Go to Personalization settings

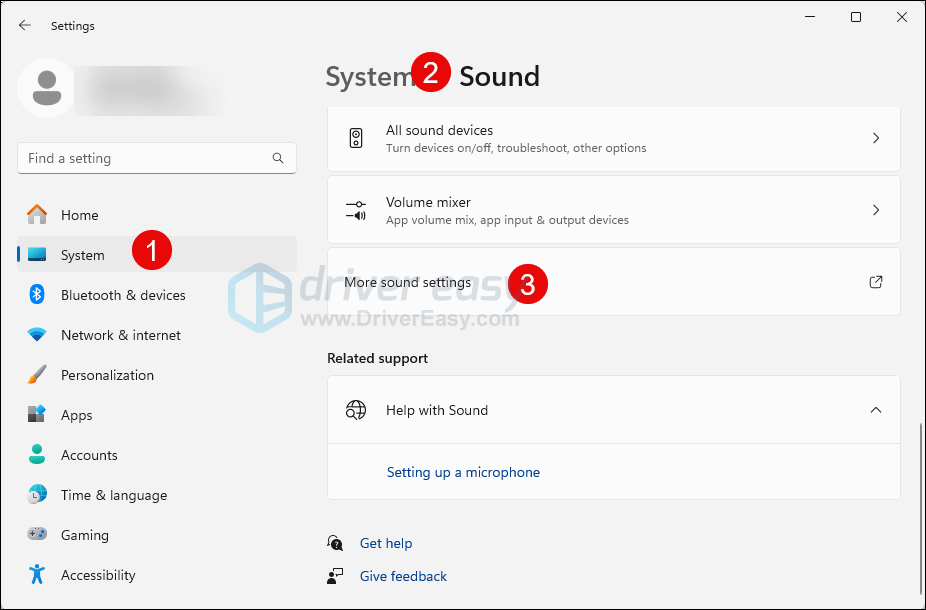tap(107, 375)
